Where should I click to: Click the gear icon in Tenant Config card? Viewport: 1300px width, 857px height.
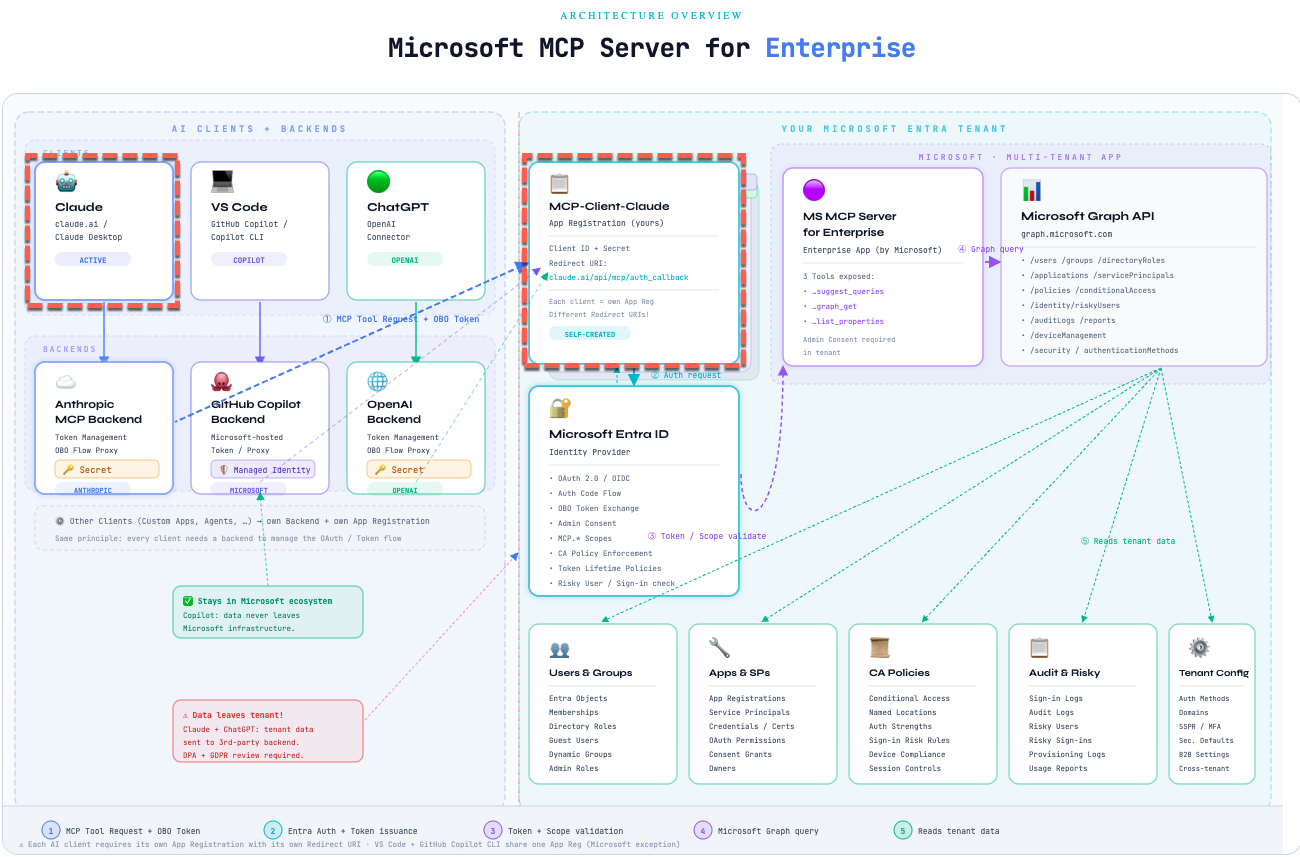(1199, 647)
